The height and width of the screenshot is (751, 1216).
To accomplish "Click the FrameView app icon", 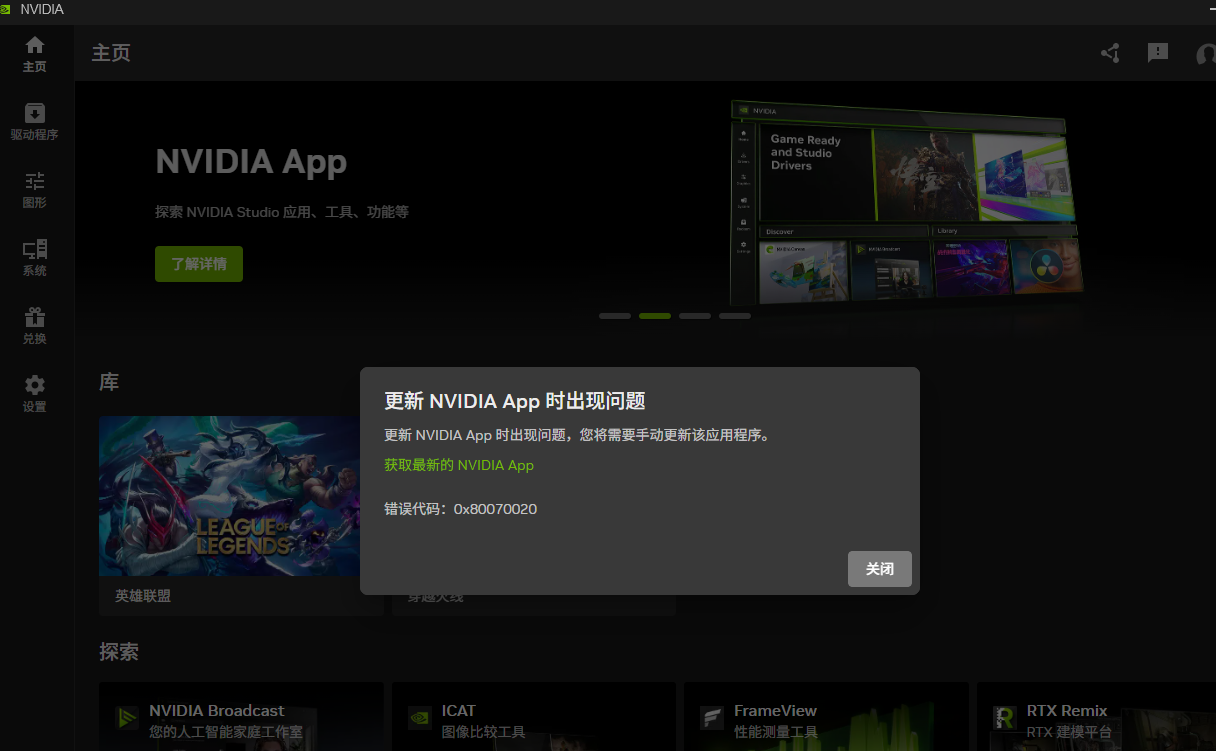I will 712,718.
